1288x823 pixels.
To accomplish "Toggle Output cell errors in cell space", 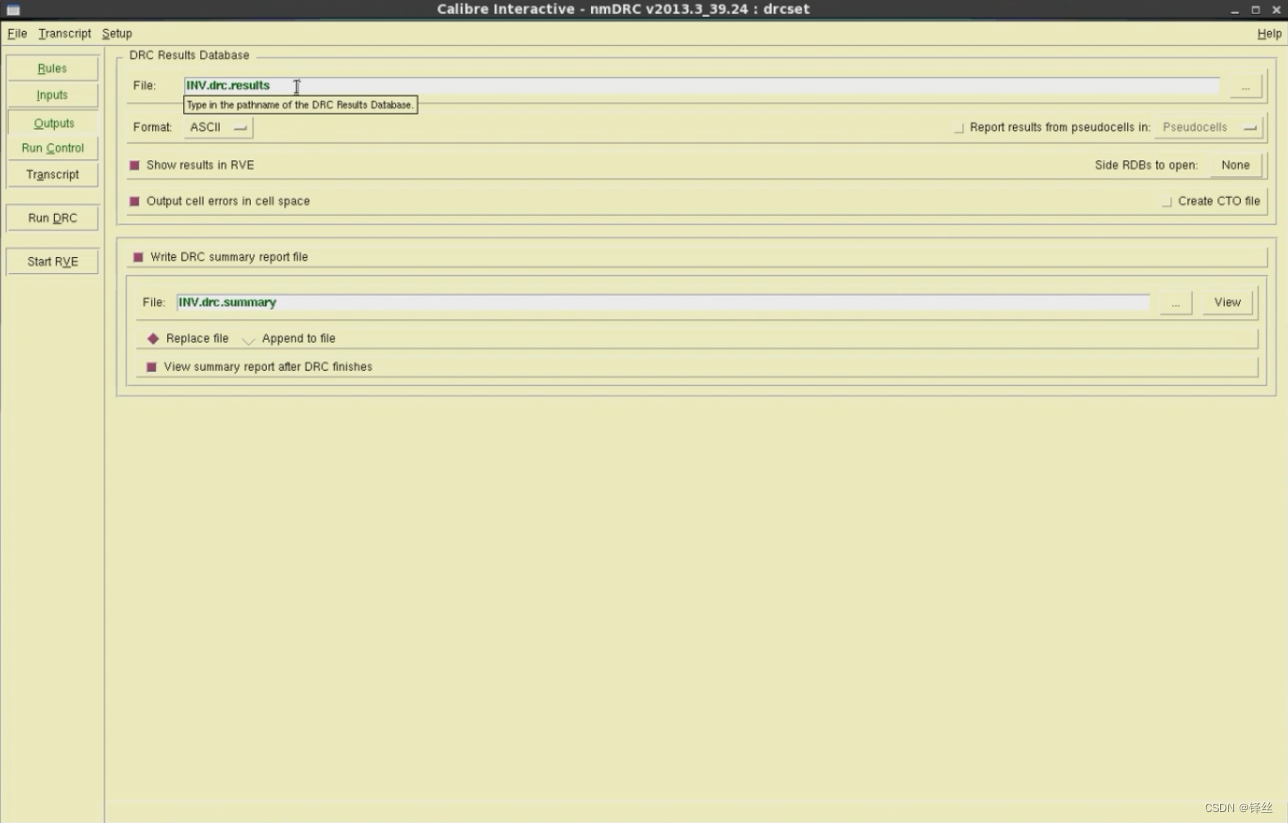I will 135,201.
